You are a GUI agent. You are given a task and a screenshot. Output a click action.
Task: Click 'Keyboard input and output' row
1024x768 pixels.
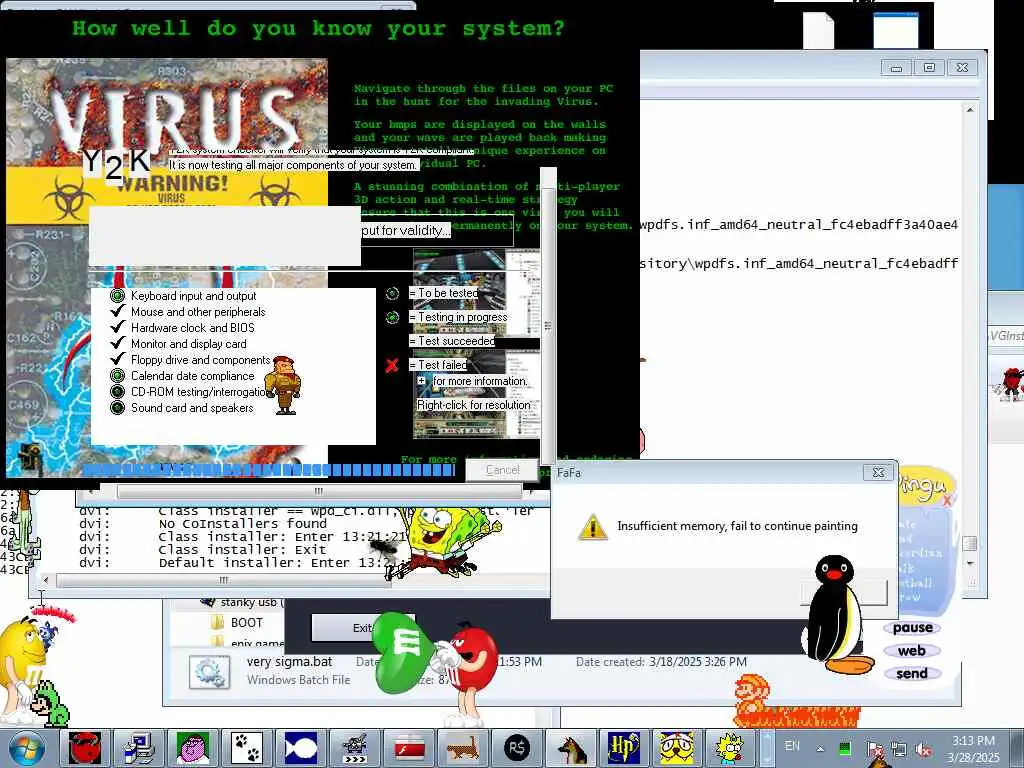[x=193, y=296]
